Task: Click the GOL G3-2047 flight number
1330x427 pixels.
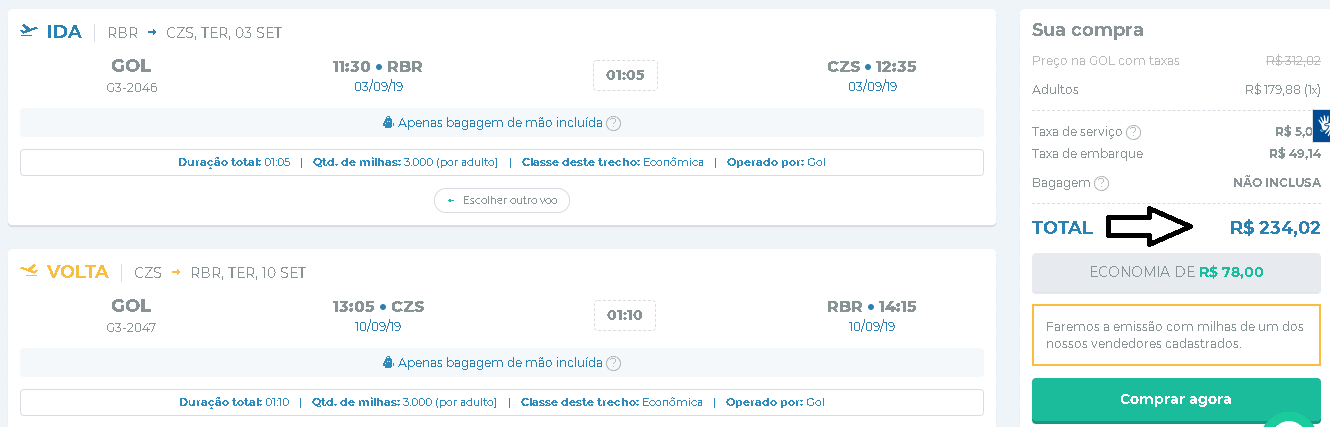Action: pyautogui.click(x=131, y=327)
